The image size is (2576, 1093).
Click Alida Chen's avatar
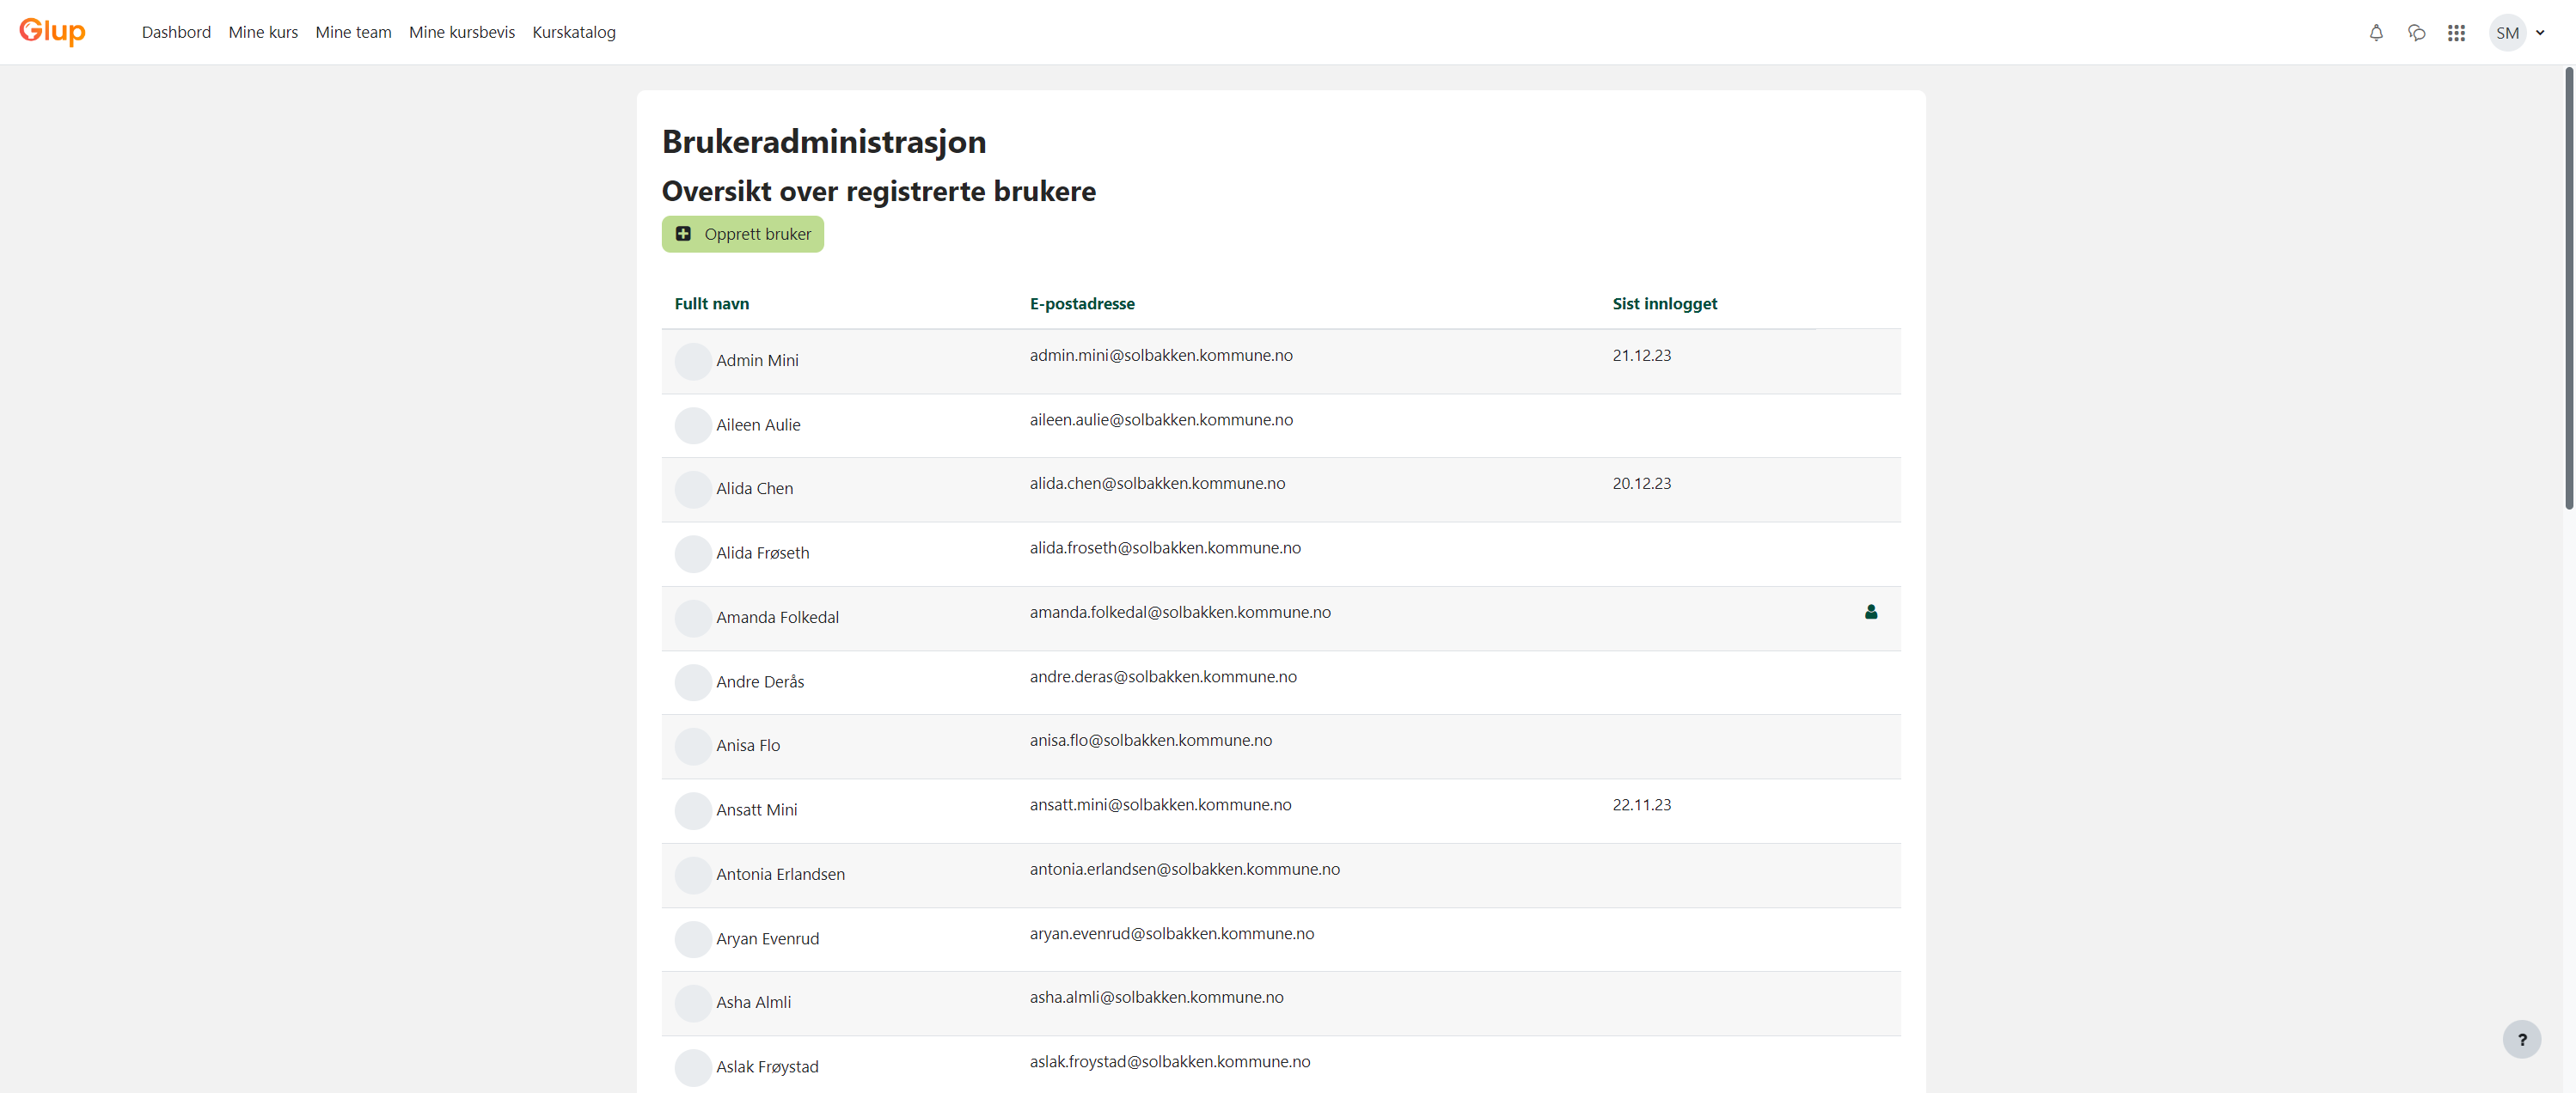pyautogui.click(x=693, y=489)
